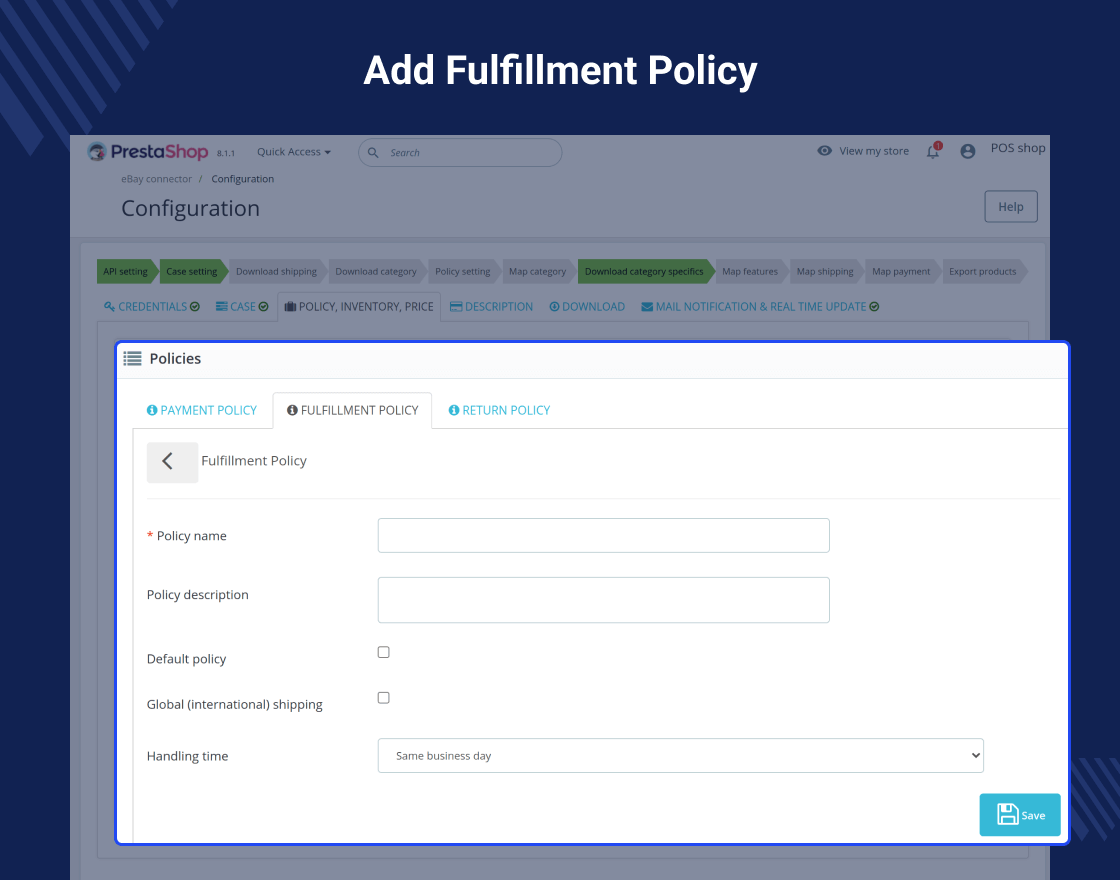Screen dimensions: 1120x880
Task: Open the Handling time dropdown
Action: pos(680,756)
